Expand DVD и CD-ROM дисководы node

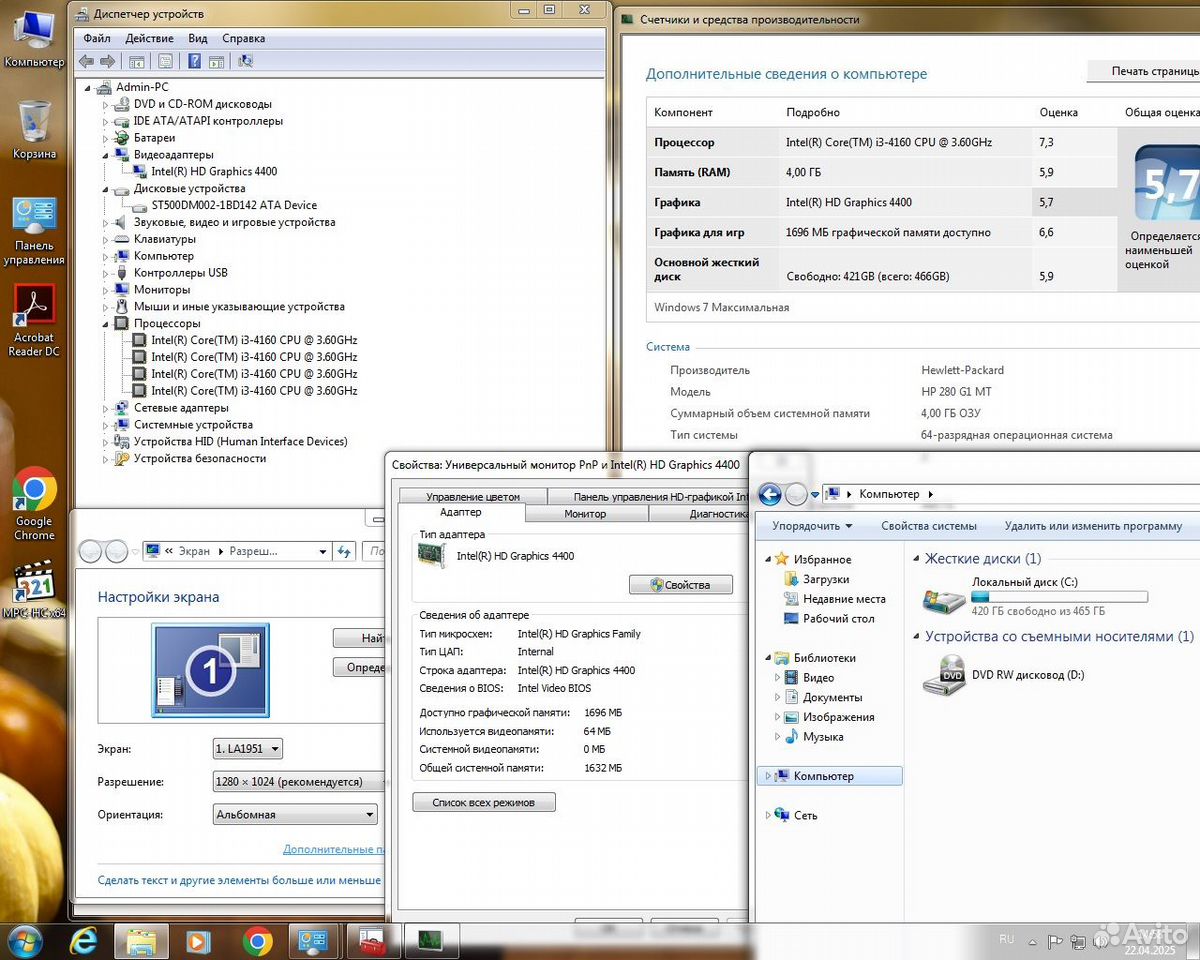click(x=106, y=104)
